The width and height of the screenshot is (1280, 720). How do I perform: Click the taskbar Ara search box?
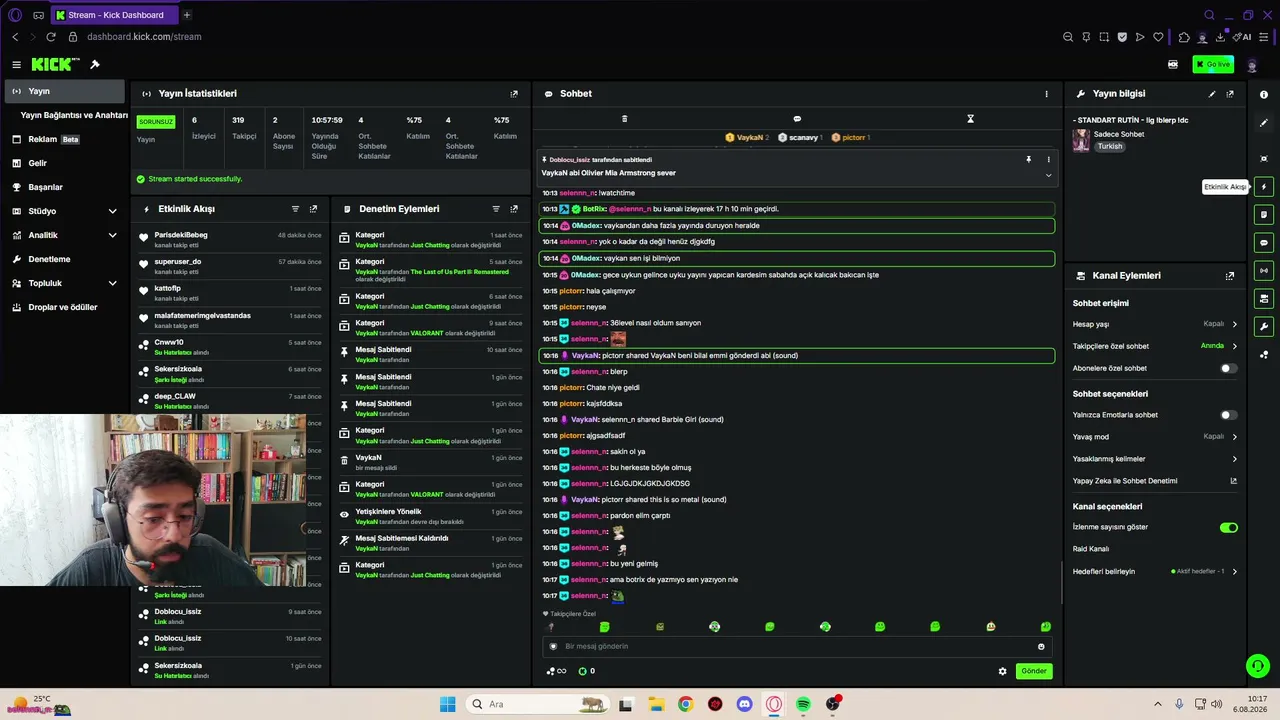click(537, 704)
